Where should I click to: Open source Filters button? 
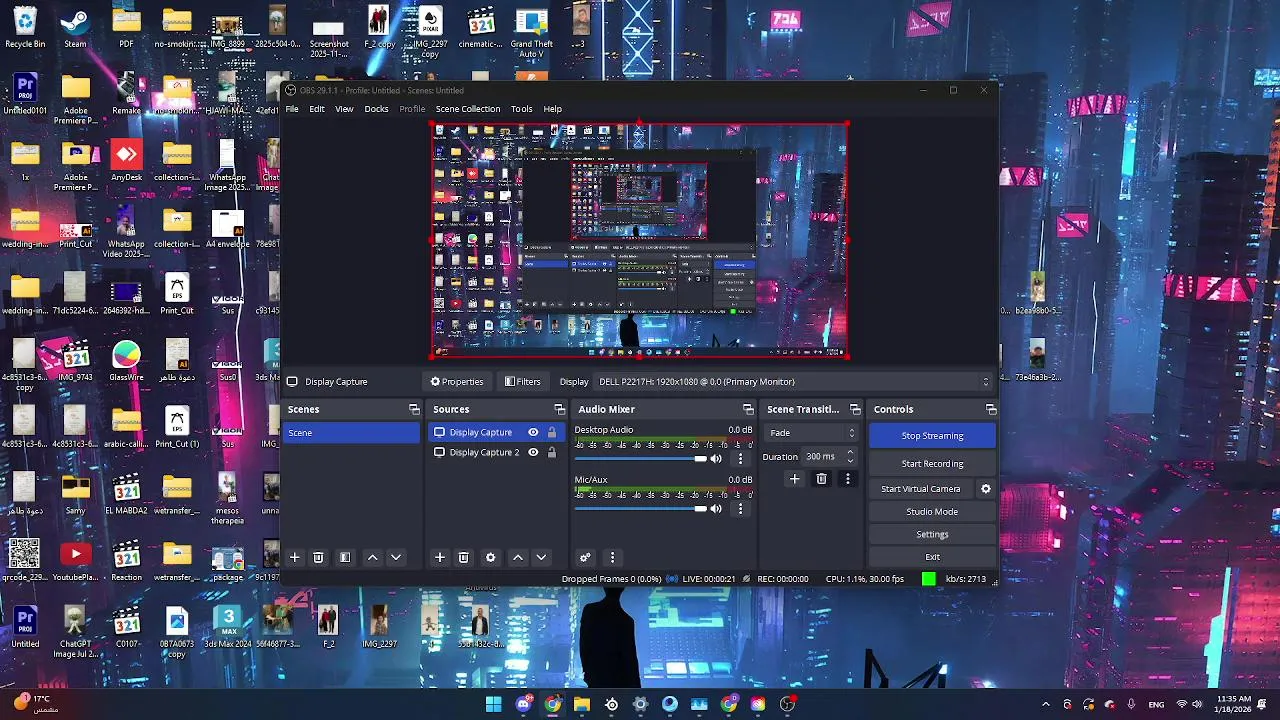(522, 381)
